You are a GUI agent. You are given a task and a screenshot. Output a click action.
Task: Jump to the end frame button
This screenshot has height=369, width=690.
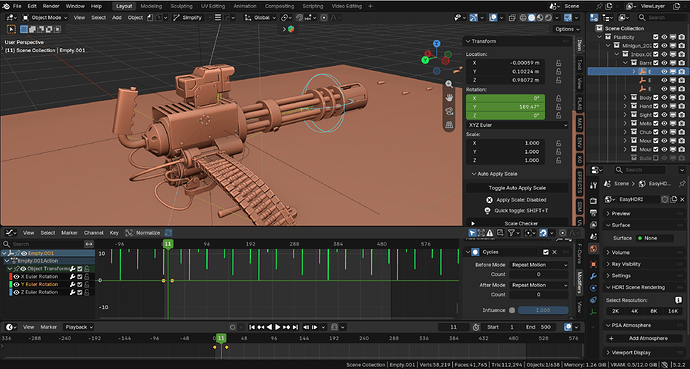click(x=295, y=327)
